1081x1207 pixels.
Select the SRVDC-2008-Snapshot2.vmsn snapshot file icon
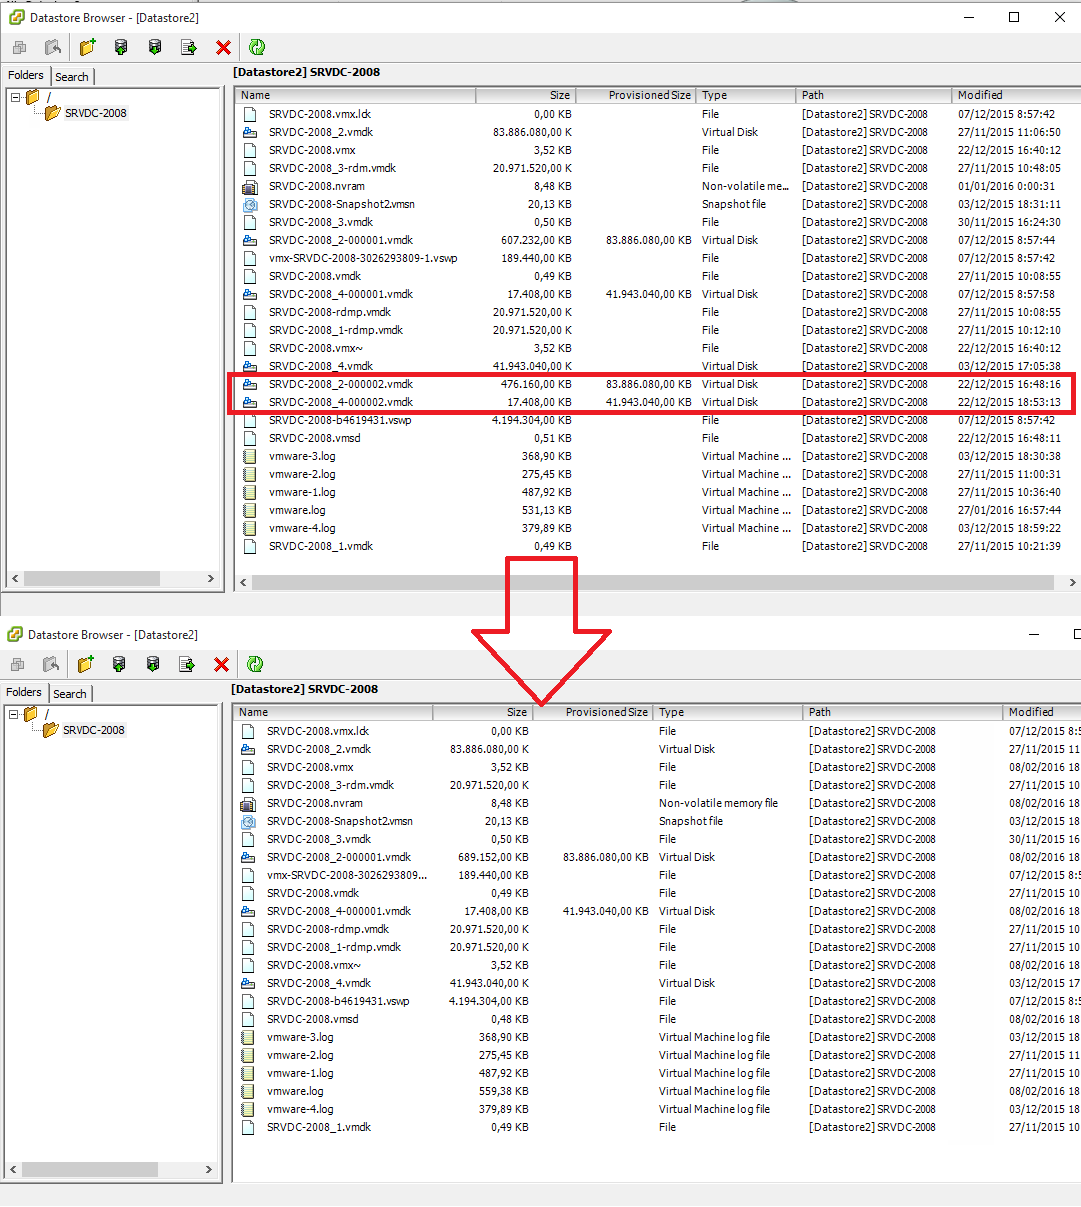pos(249,204)
